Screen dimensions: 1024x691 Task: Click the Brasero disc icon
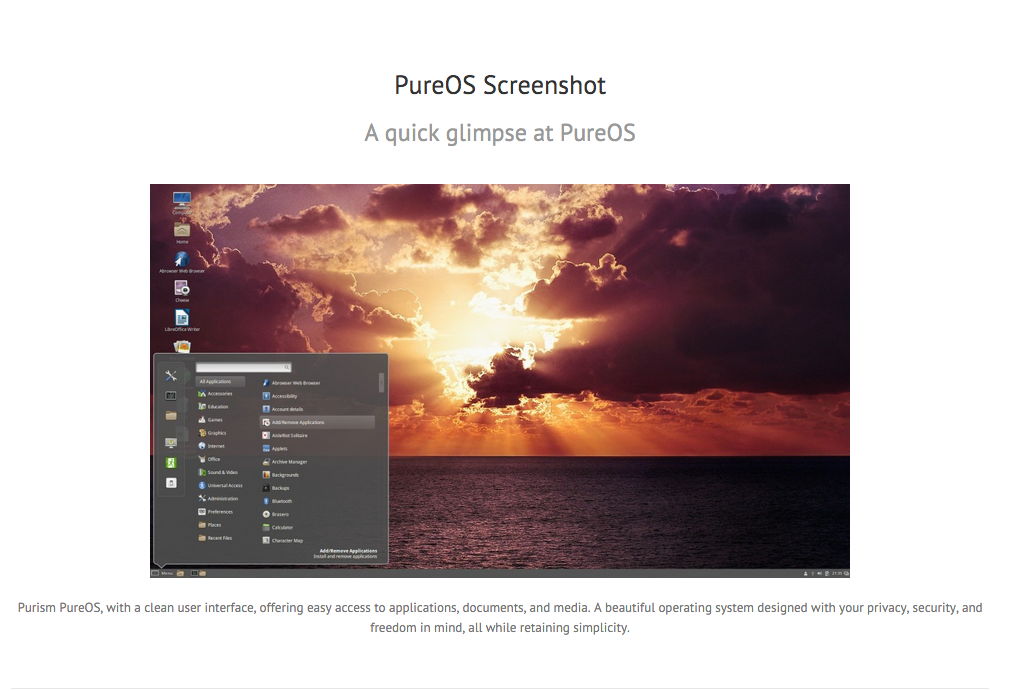coord(266,514)
